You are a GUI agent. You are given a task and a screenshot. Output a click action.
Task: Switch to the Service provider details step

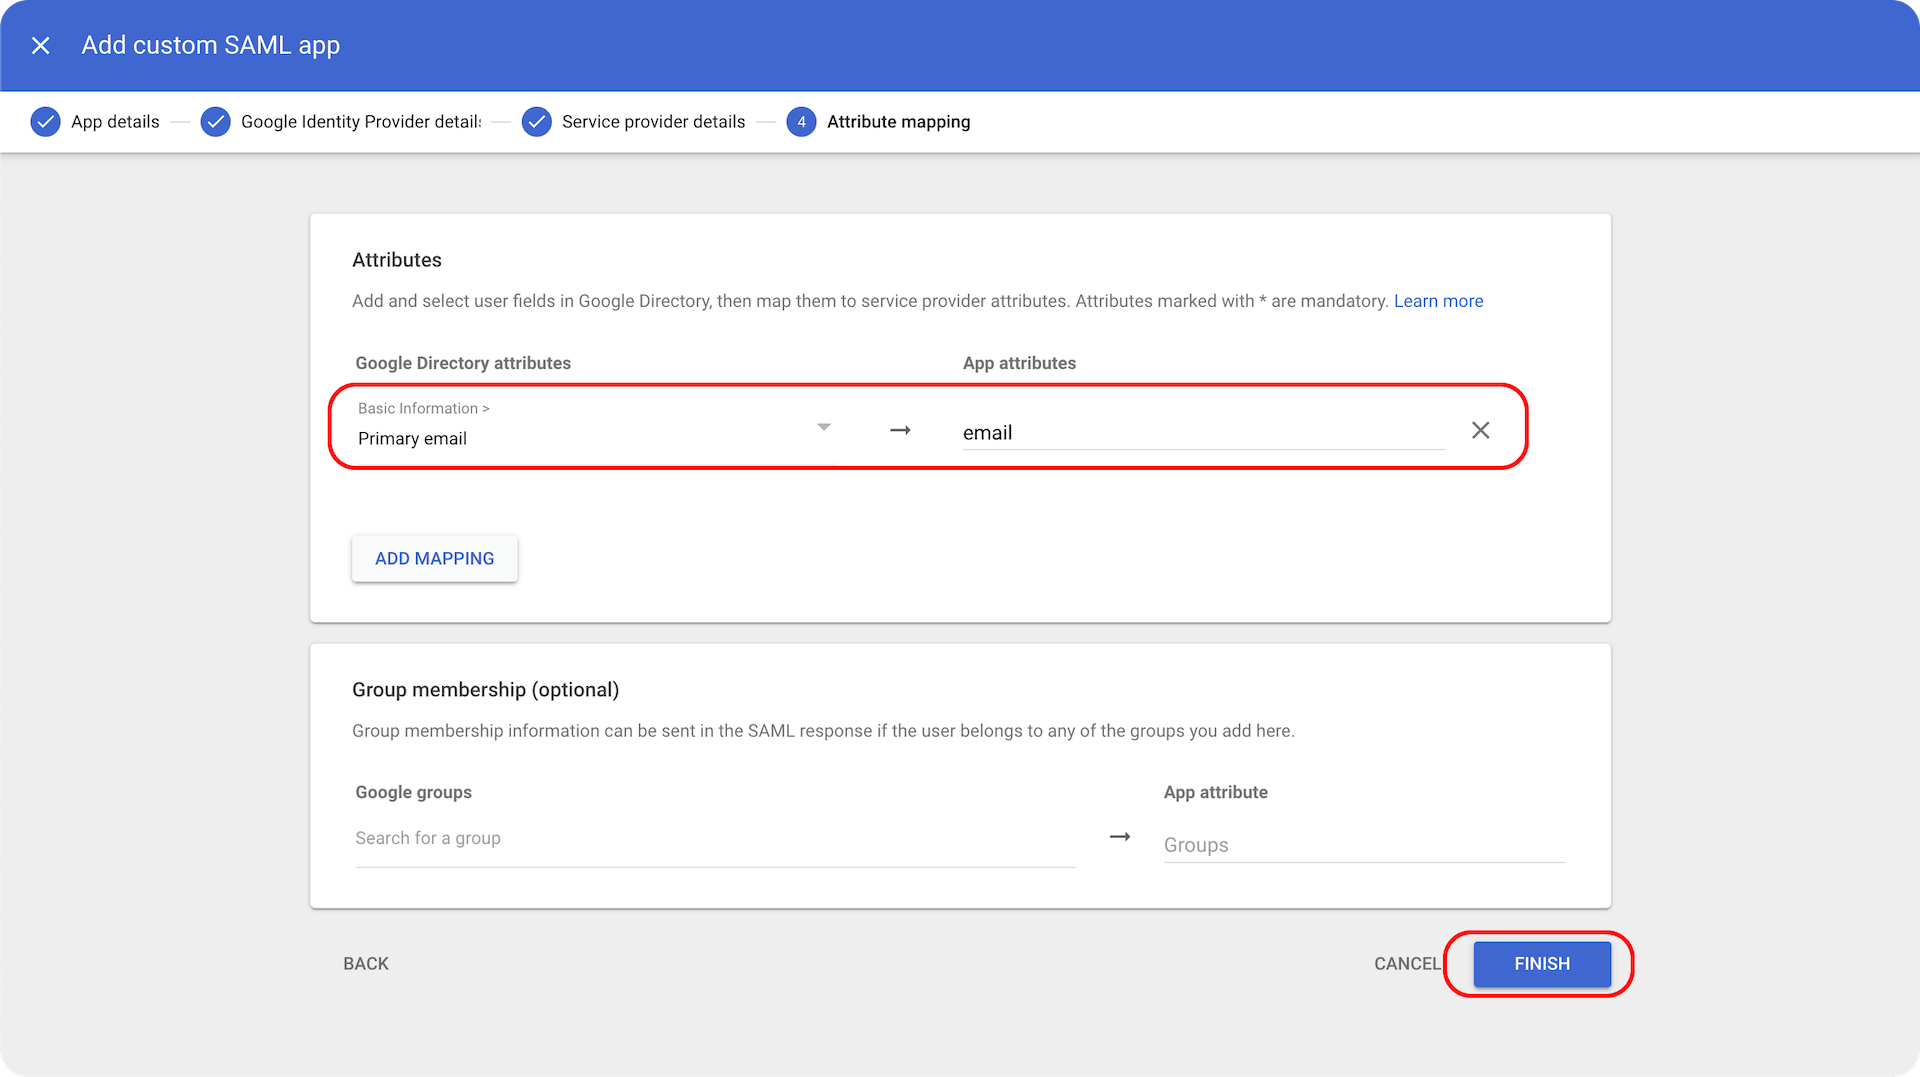click(x=653, y=121)
